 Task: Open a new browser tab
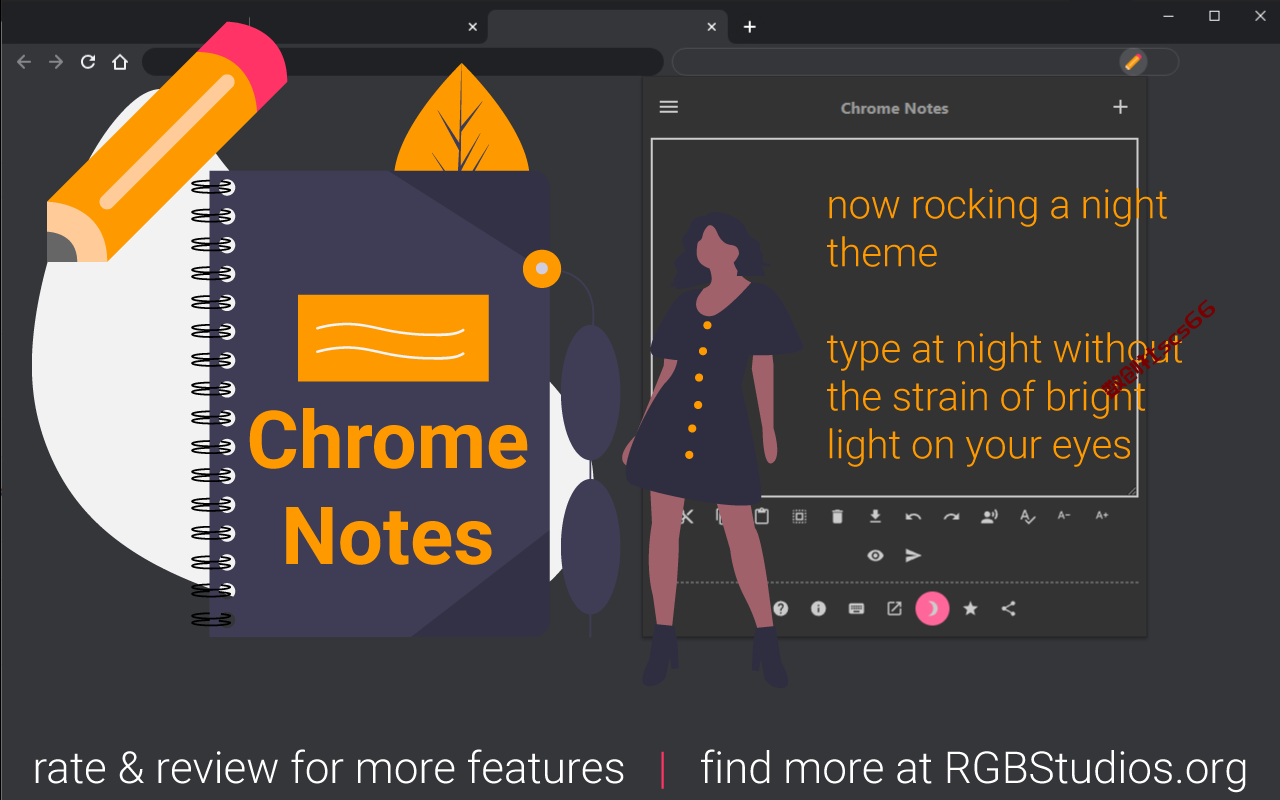pyautogui.click(x=750, y=27)
